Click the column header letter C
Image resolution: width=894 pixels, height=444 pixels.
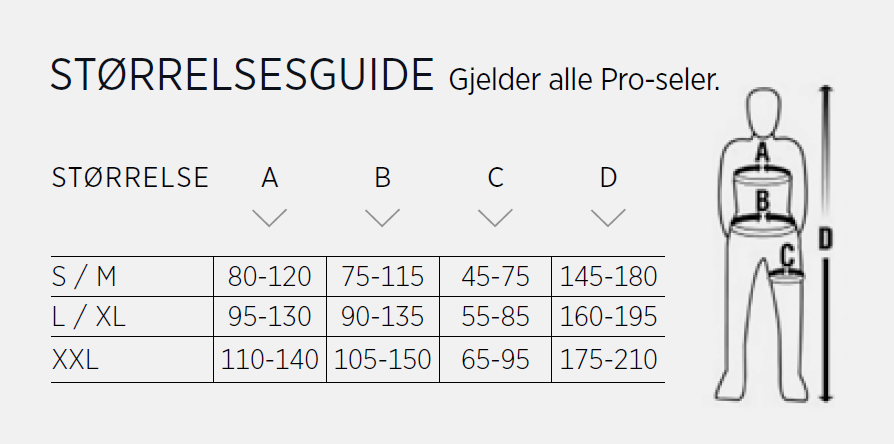click(495, 178)
